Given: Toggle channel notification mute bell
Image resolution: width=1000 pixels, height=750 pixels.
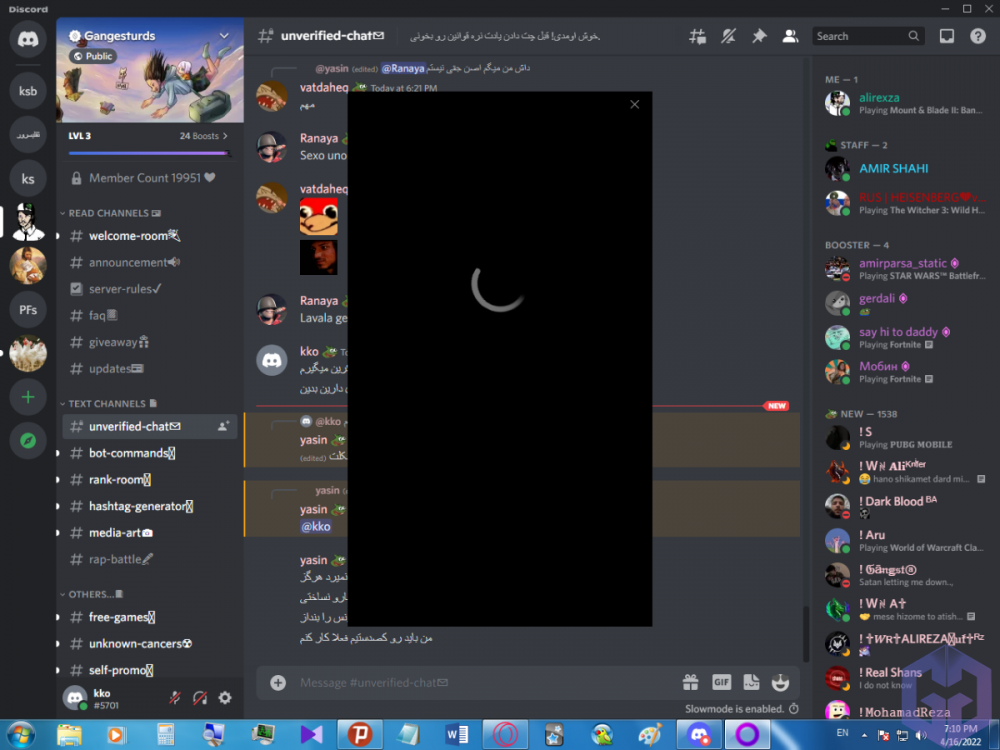Looking at the screenshot, I should (x=728, y=36).
